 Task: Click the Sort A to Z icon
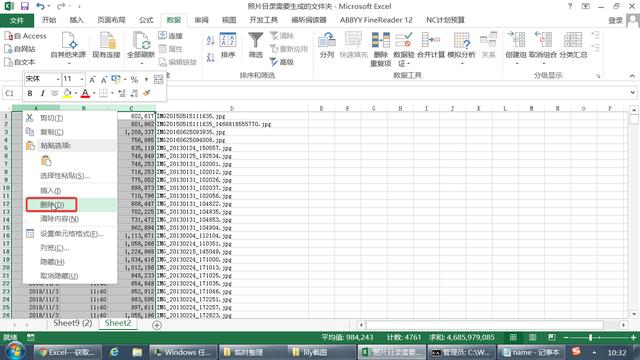[211, 40]
